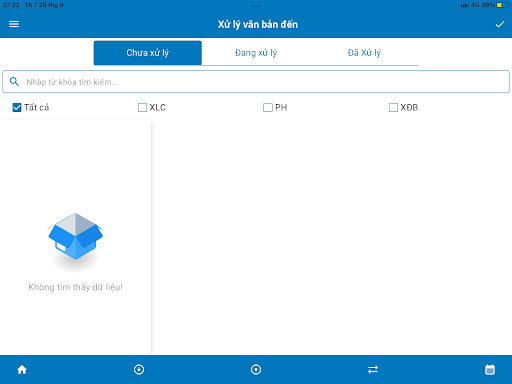Enable the PH checkbox
The height and width of the screenshot is (384, 512).
point(268,107)
